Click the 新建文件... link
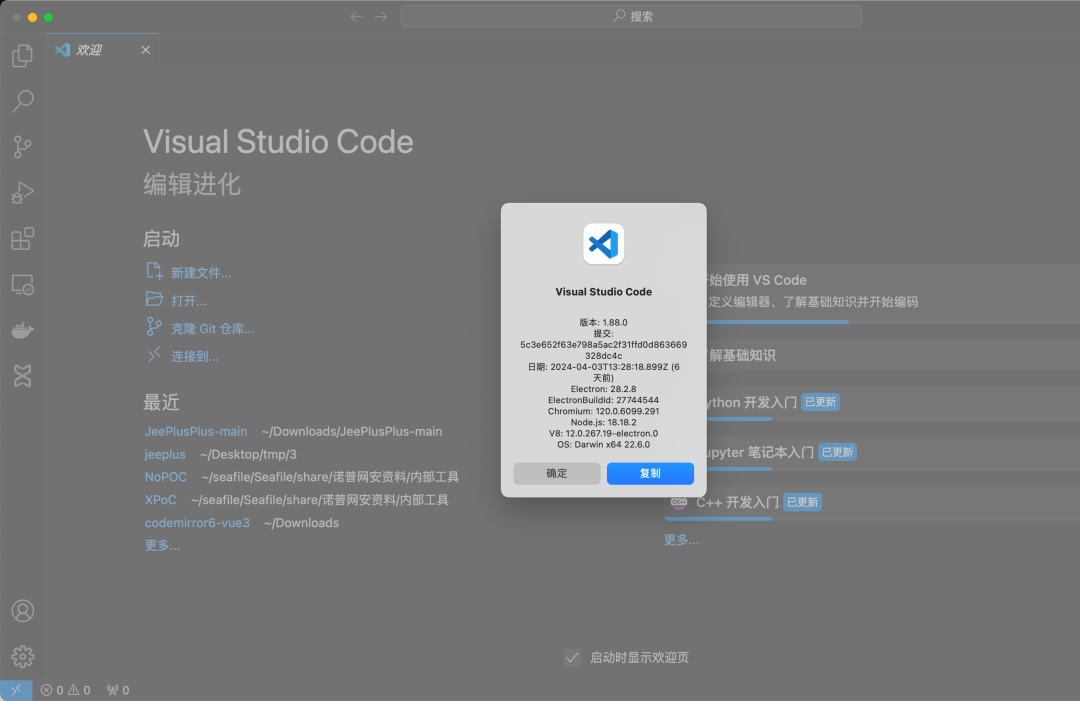 (201, 273)
